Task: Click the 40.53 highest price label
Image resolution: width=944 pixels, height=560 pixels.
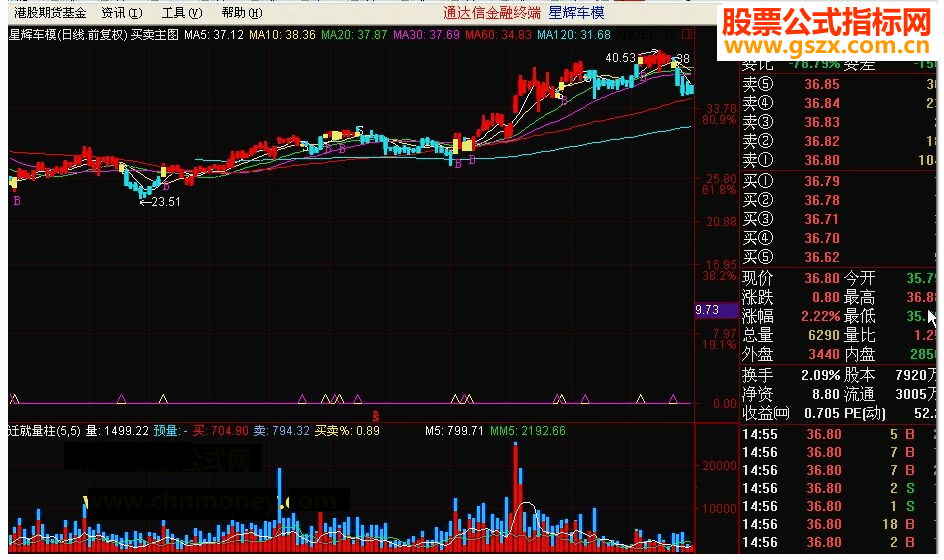Action: (620, 58)
